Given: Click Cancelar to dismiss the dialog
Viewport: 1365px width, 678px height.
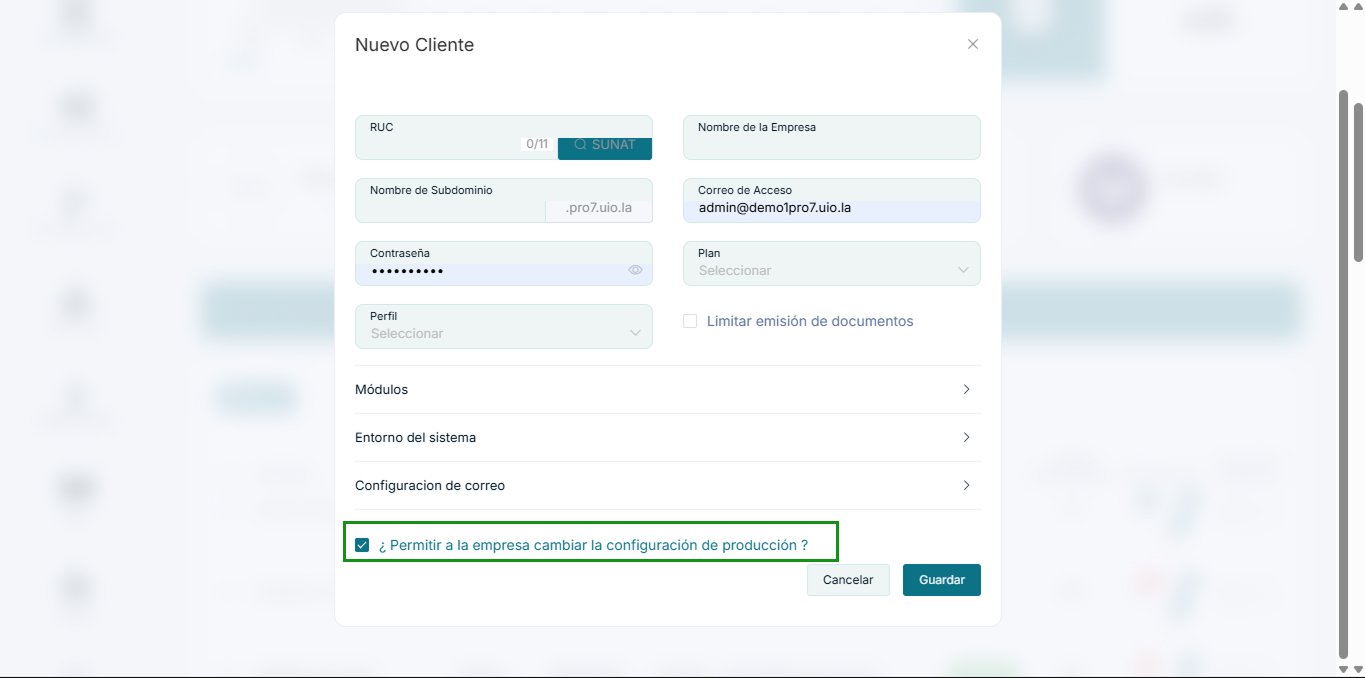Looking at the screenshot, I should [847, 579].
